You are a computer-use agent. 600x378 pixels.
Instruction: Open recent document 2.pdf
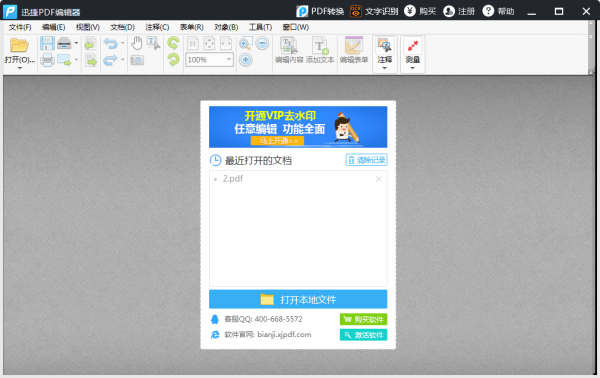[x=233, y=179]
